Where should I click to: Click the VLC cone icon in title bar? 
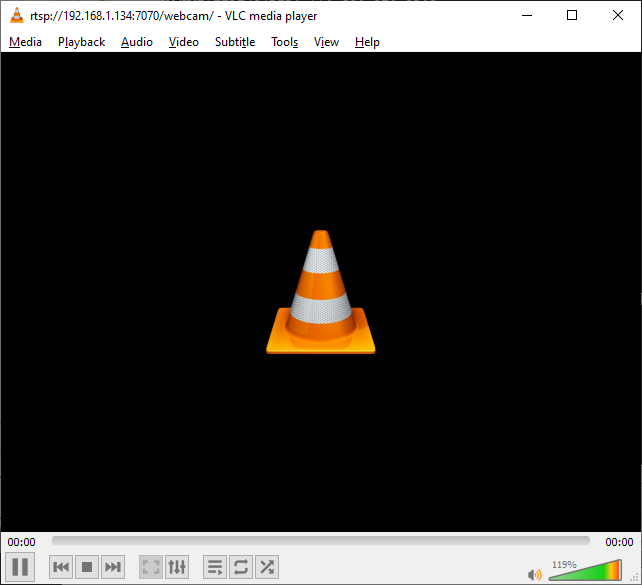pyautogui.click(x=17, y=16)
